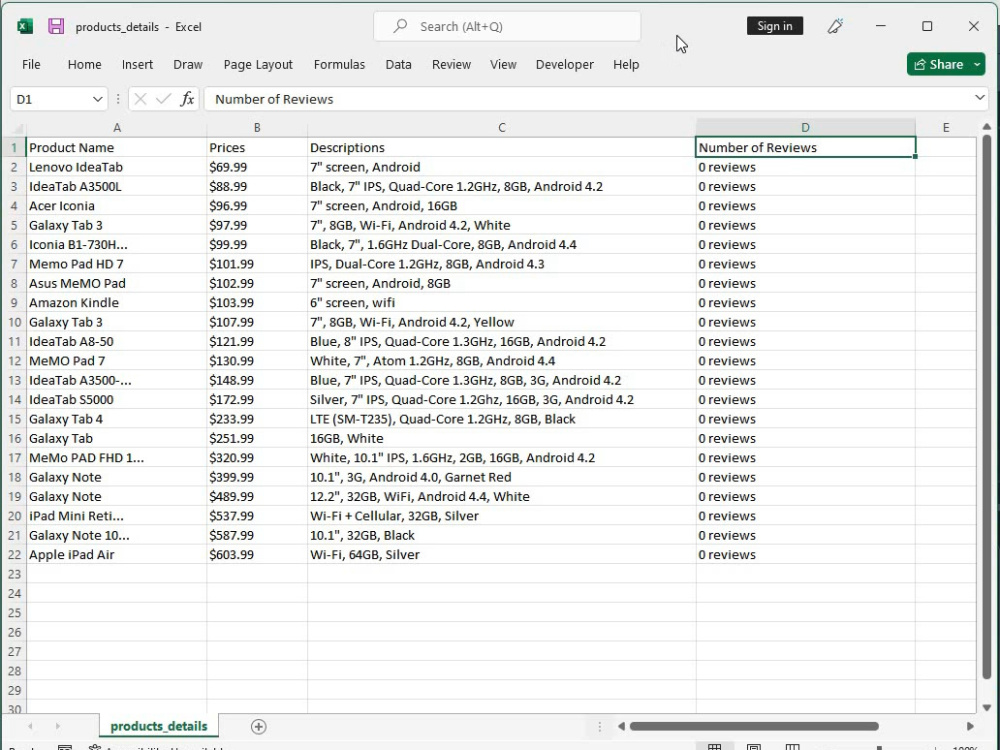Click the purple Save icon
Screen dimensions: 1000x750
pos(56,26)
